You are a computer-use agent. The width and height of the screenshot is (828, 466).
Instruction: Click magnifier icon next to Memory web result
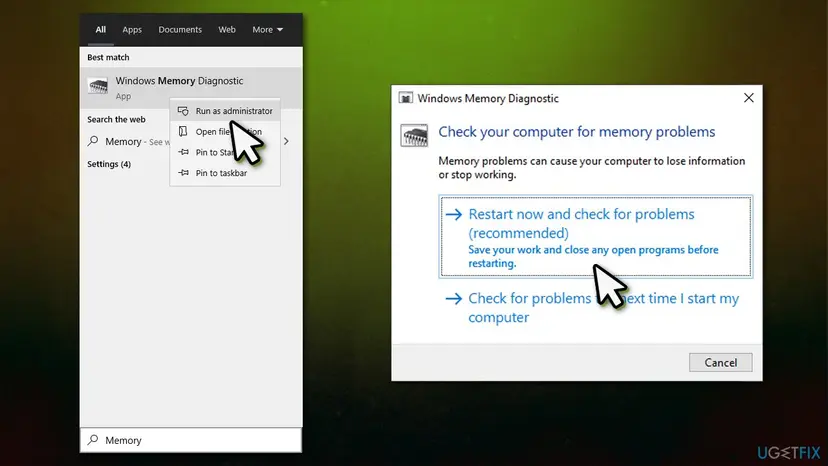point(93,141)
